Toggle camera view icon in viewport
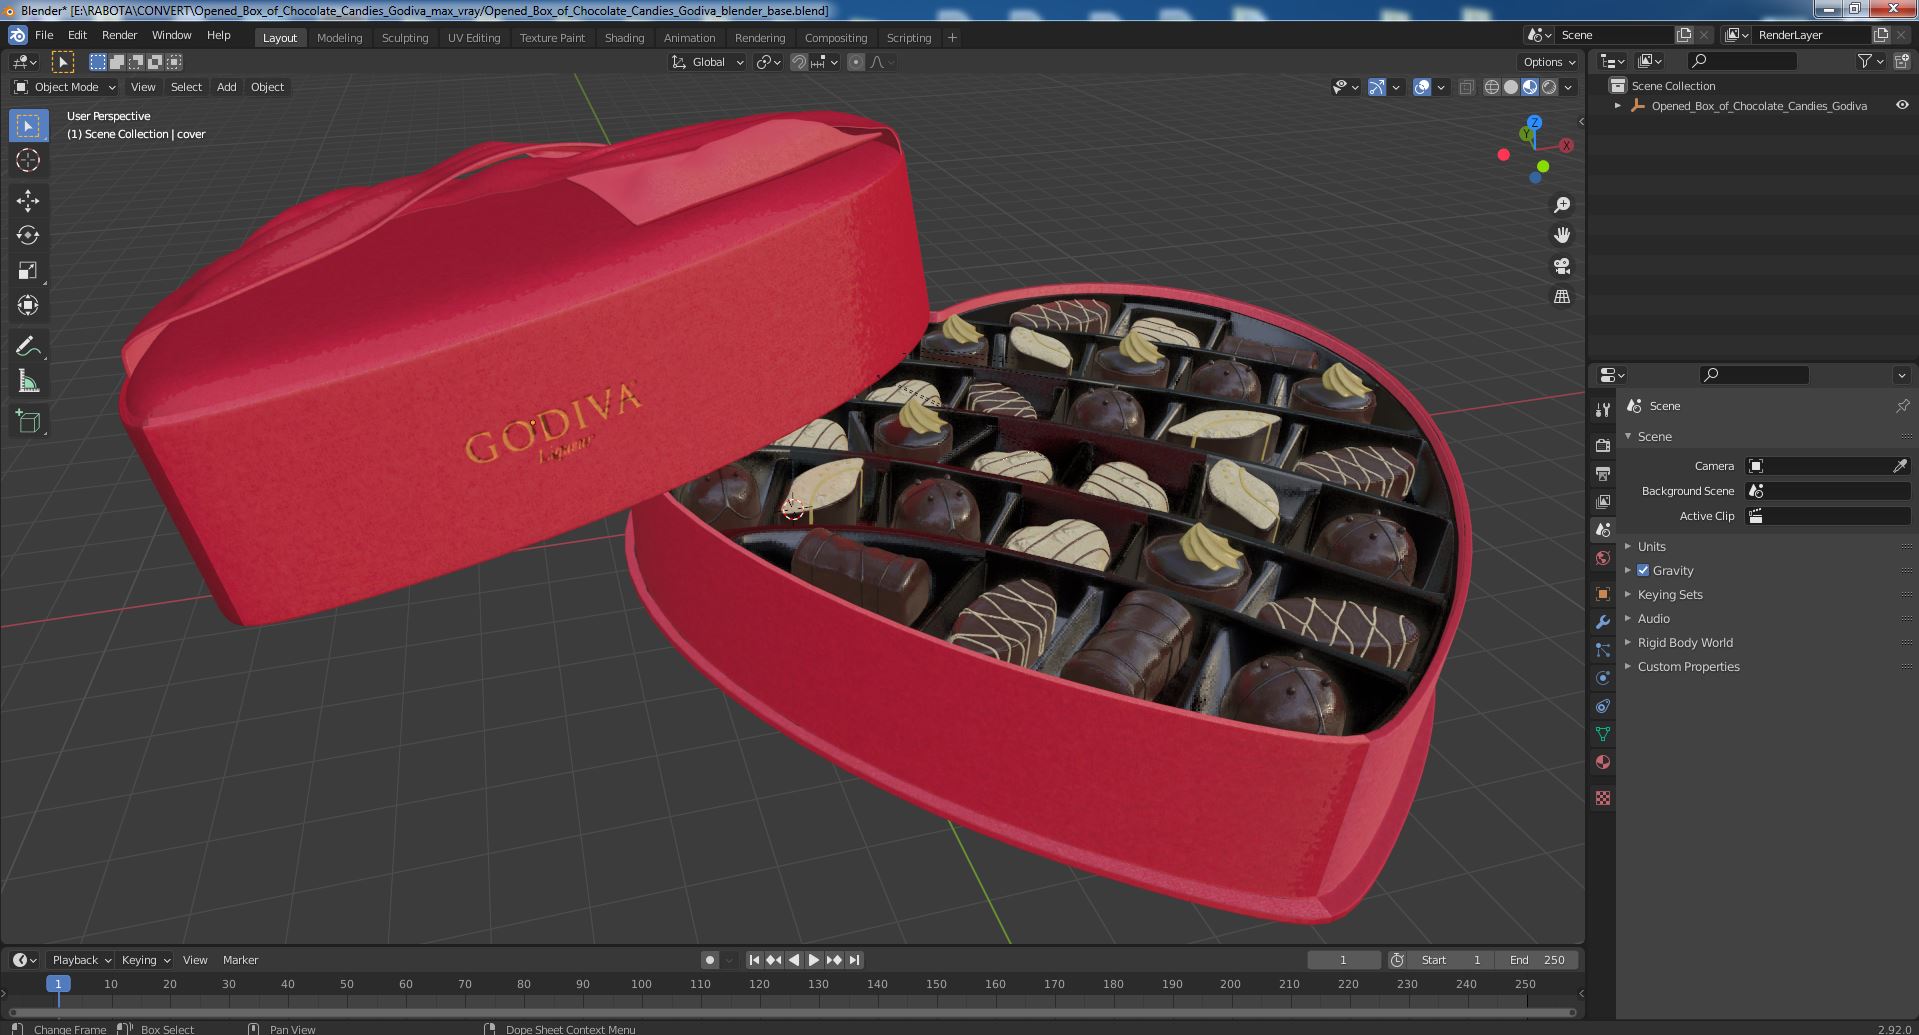 [x=1562, y=266]
